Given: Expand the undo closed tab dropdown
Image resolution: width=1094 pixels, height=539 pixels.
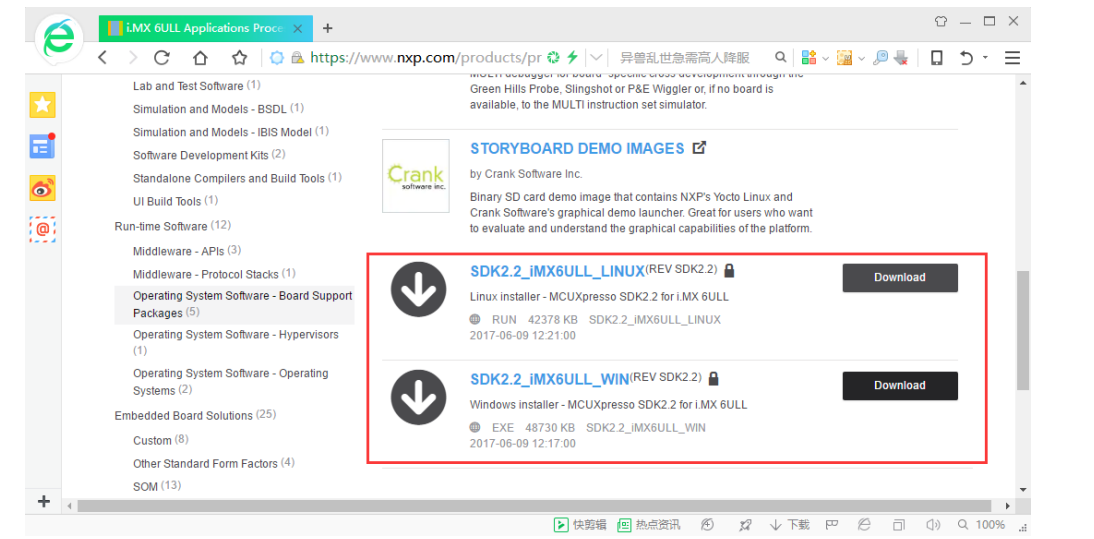Looking at the screenshot, I should coord(985,57).
